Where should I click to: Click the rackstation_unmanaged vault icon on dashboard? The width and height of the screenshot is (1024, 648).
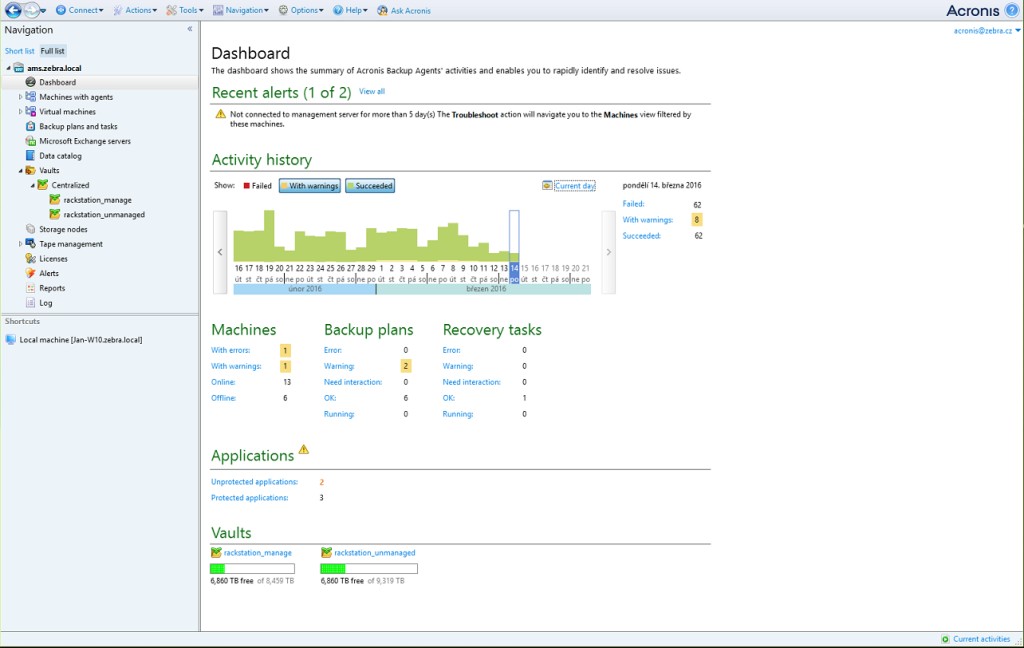click(x=327, y=553)
